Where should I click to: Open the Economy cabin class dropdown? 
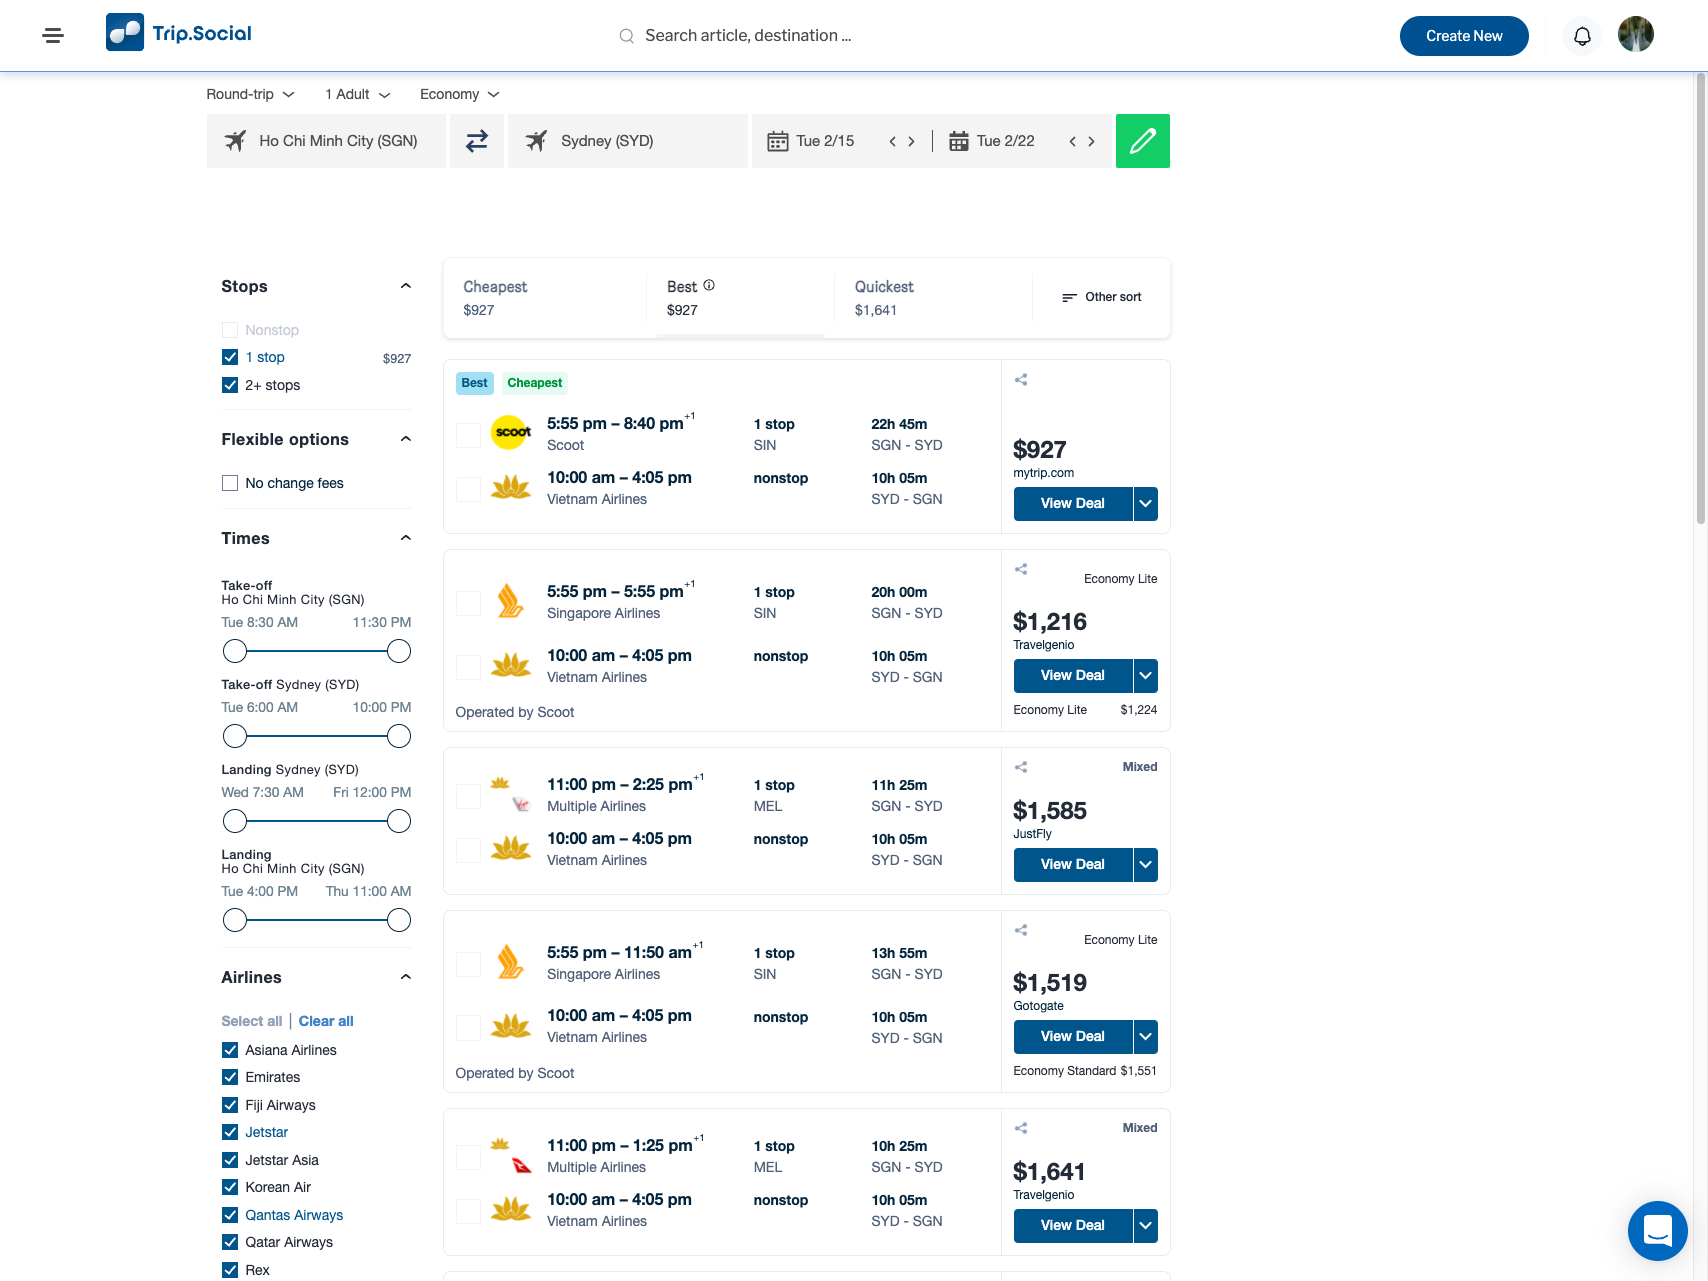tap(459, 94)
